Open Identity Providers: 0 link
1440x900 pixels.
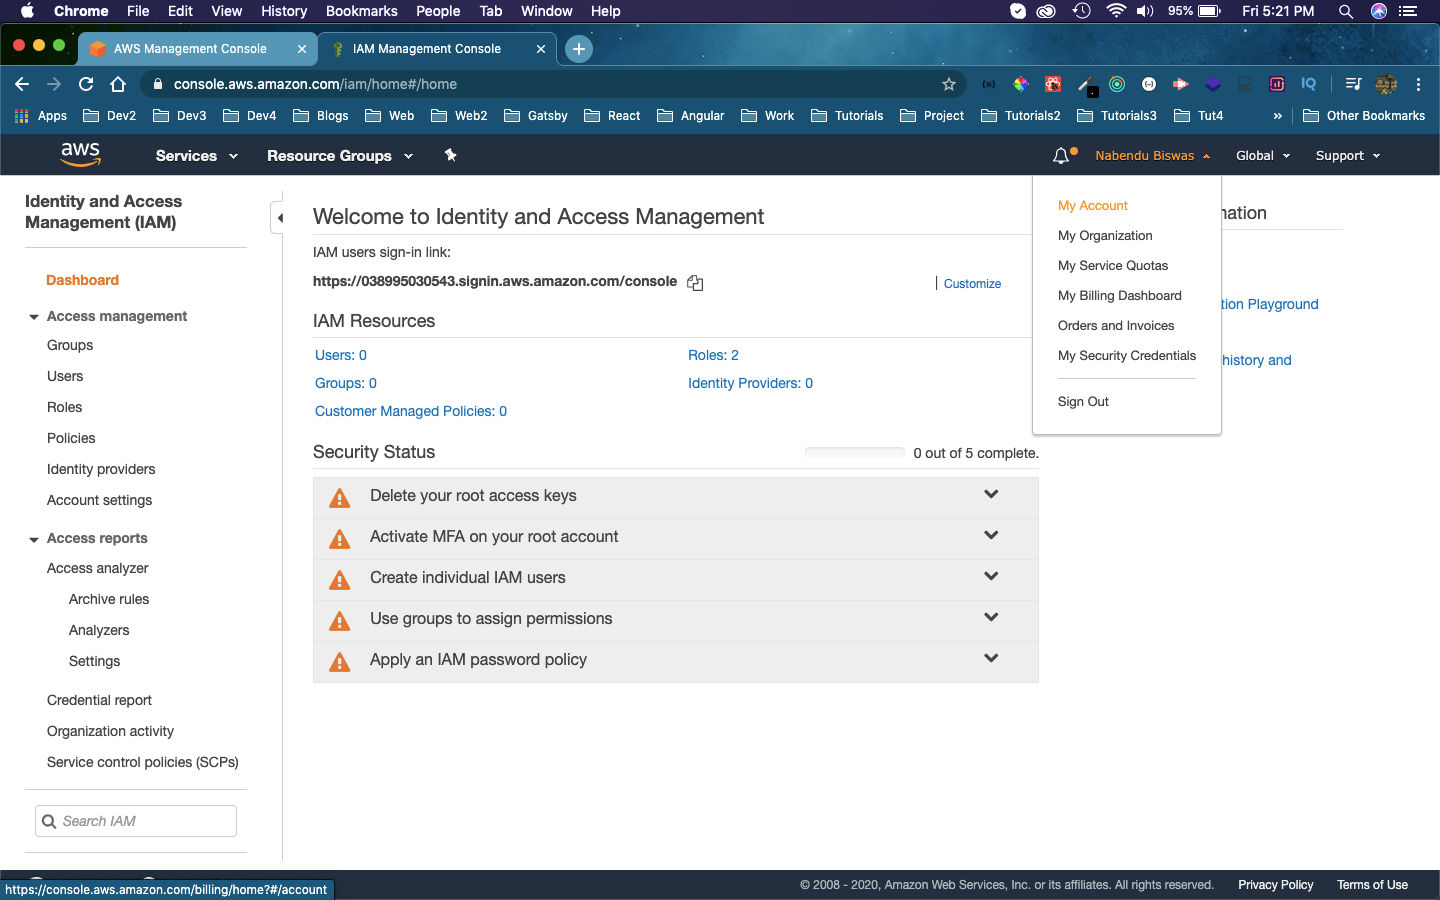(x=750, y=383)
